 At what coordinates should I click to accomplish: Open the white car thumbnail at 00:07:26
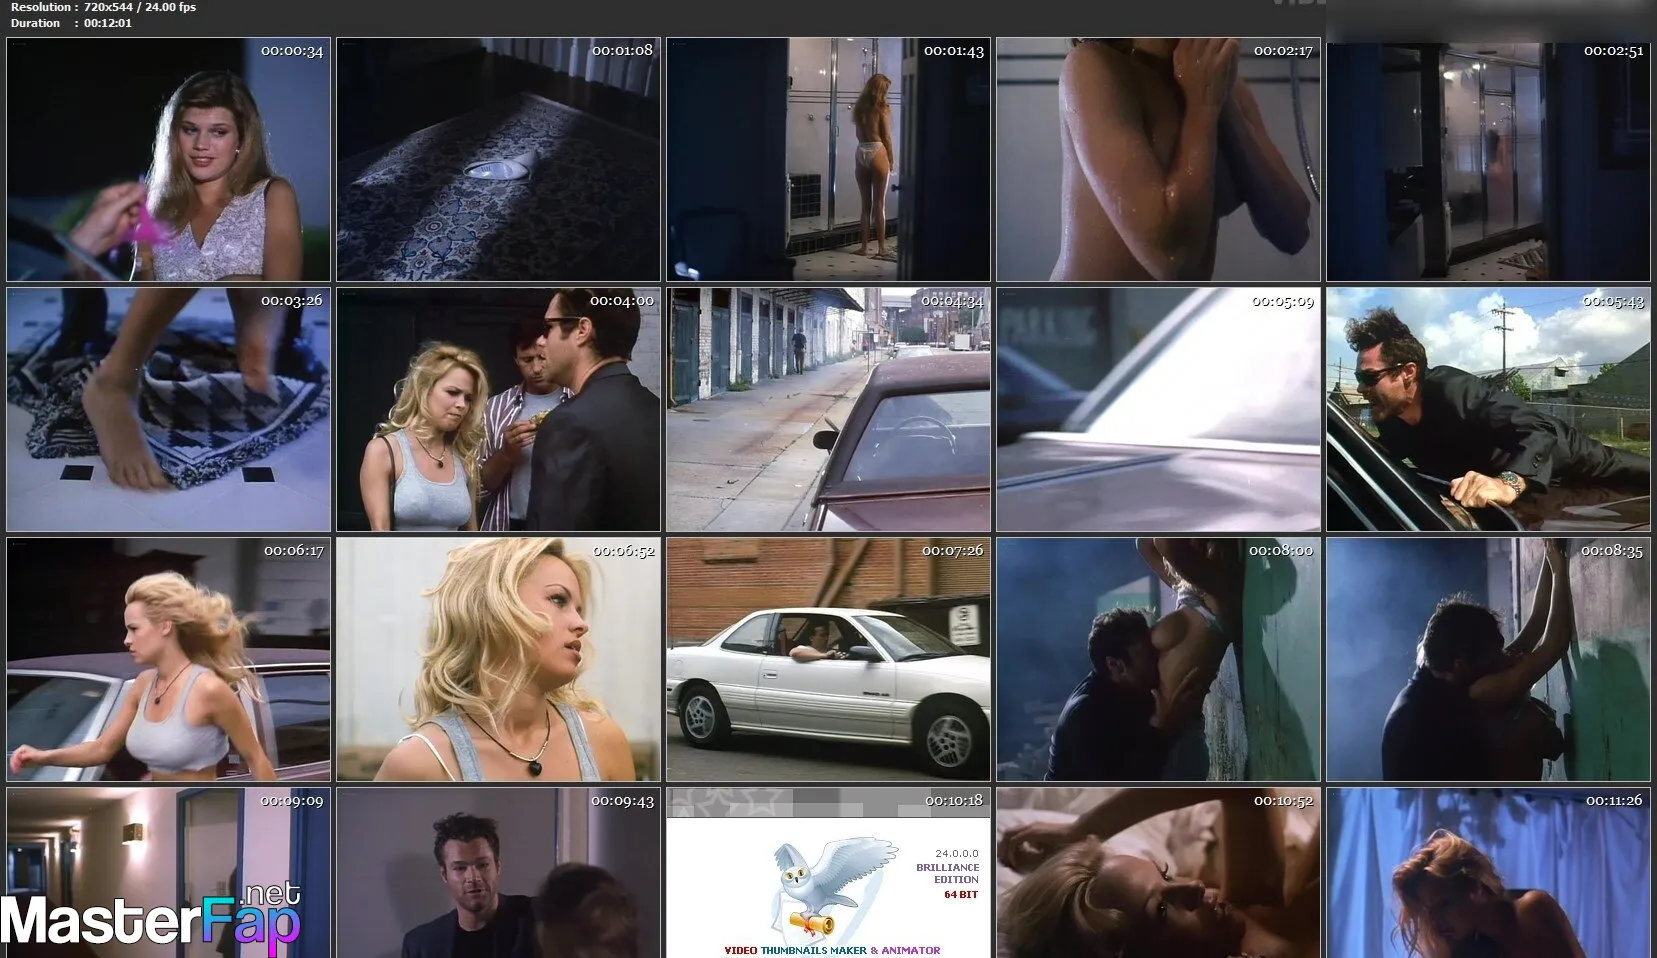pyautogui.click(x=828, y=660)
